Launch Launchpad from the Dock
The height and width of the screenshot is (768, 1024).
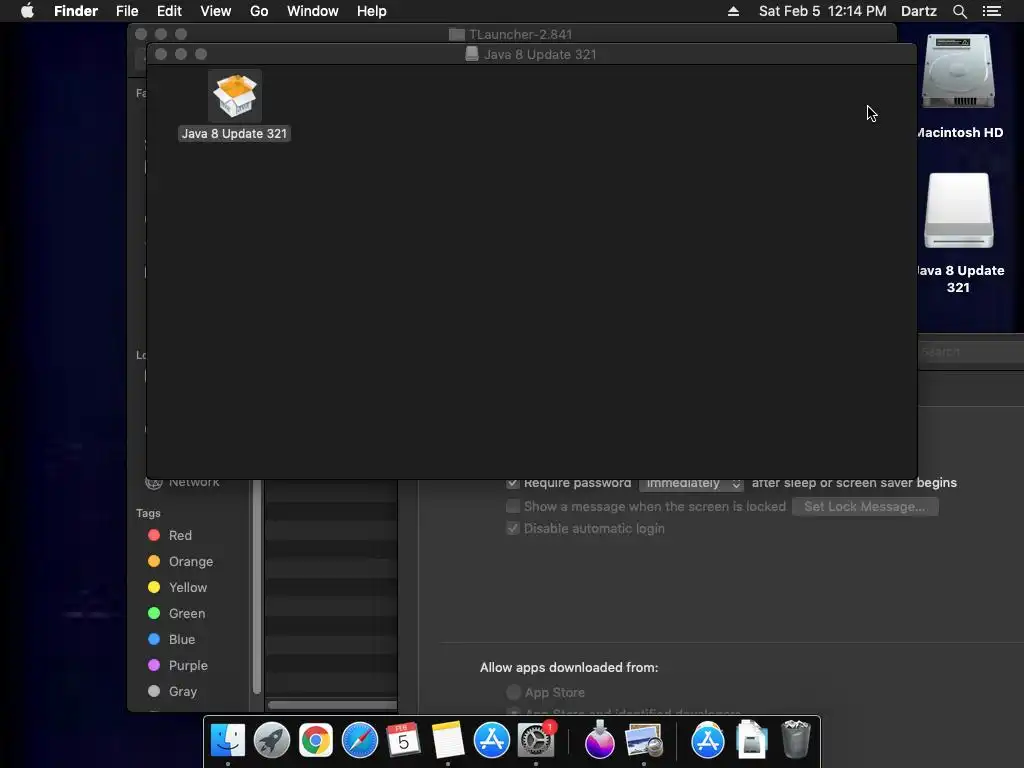point(272,740)
